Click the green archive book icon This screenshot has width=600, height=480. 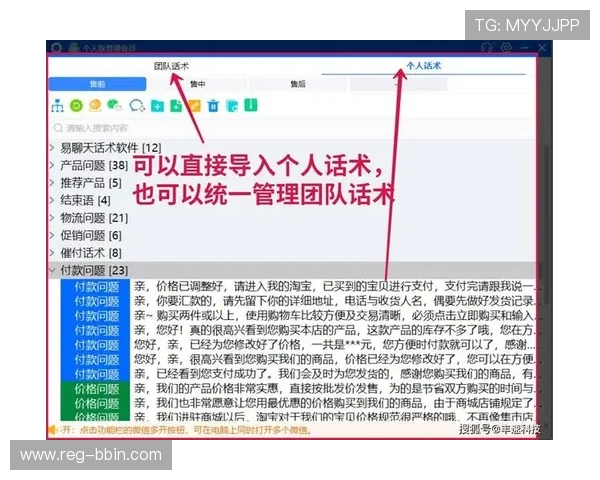point(251,105)
